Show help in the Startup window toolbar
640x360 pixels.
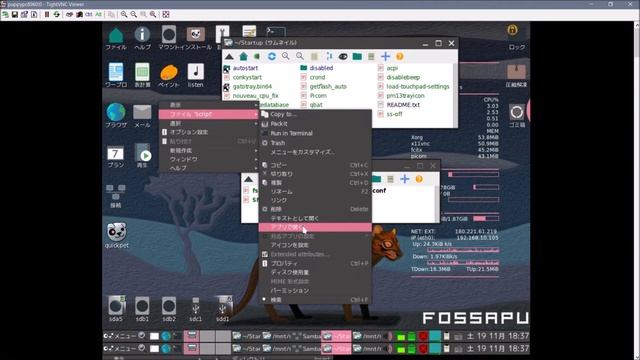[x=400, y=56]
